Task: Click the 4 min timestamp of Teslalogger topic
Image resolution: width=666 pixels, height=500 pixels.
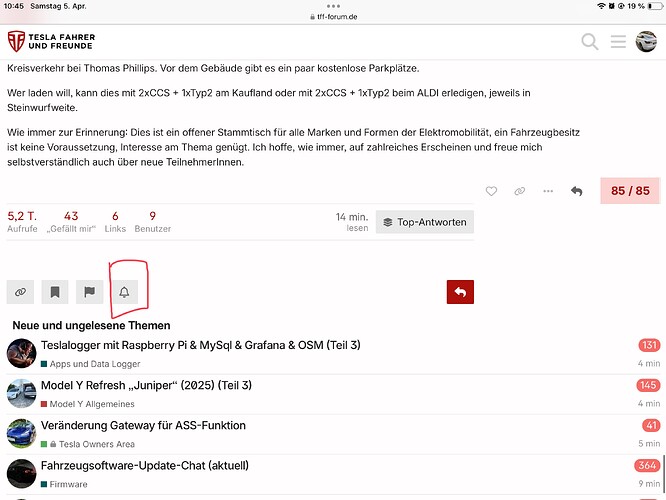Action: pos(649,364)
